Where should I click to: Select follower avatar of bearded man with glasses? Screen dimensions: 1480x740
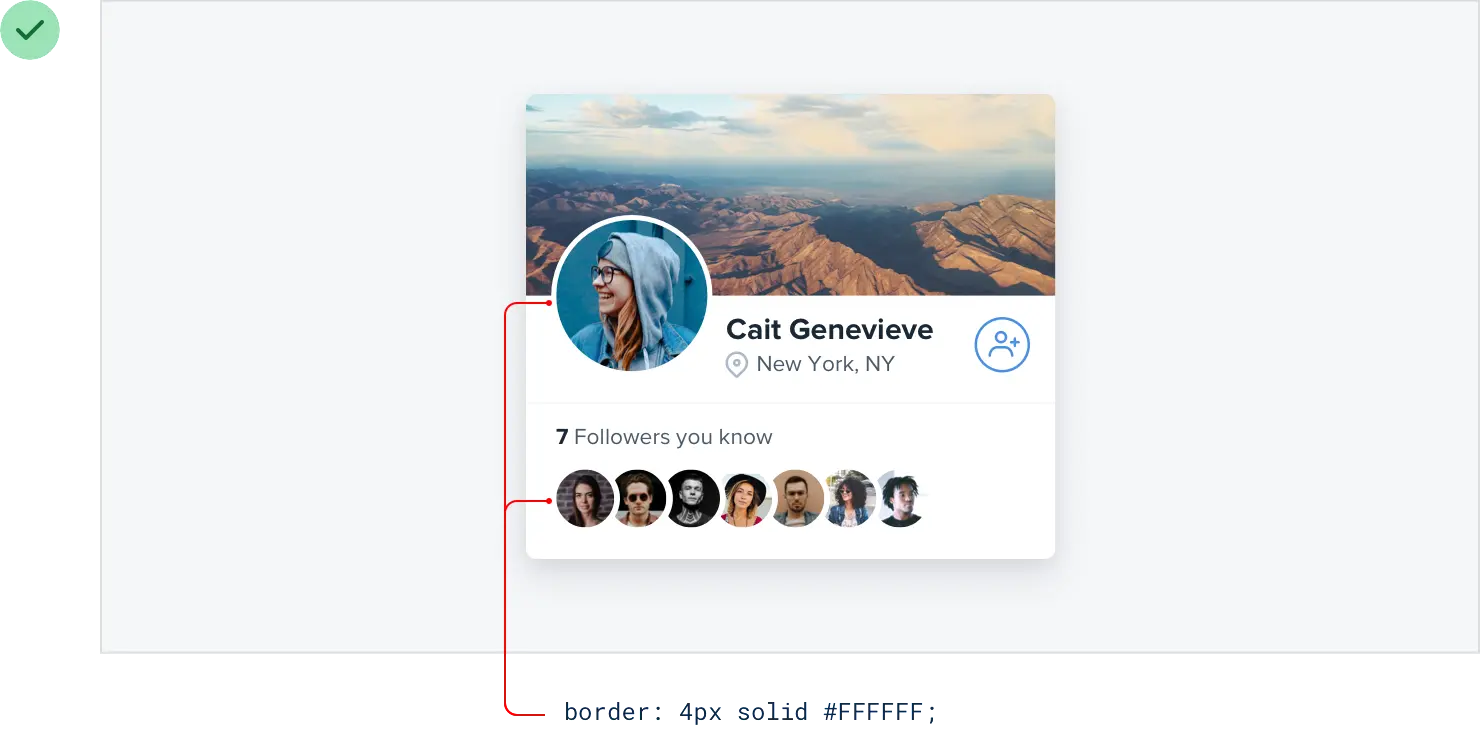797,499
